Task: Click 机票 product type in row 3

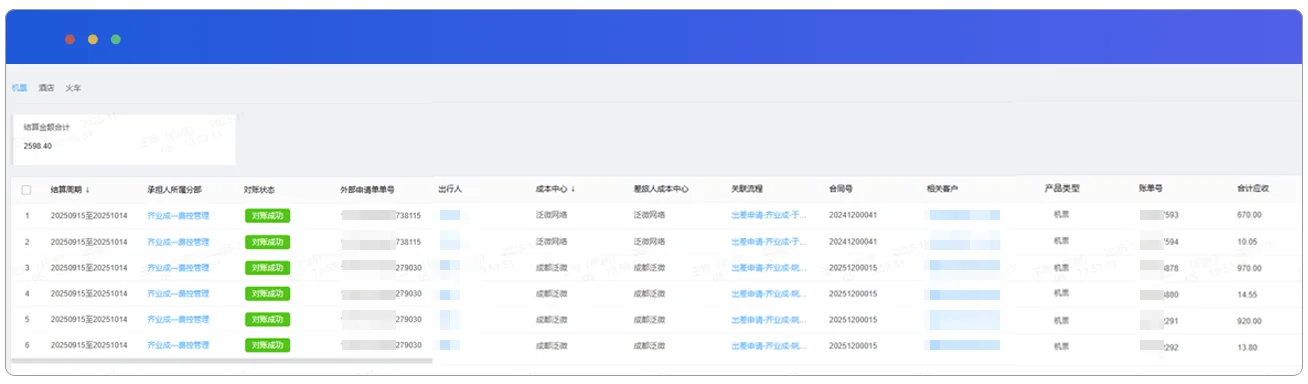Action: pyautogui.click(x=1062, y=268)
